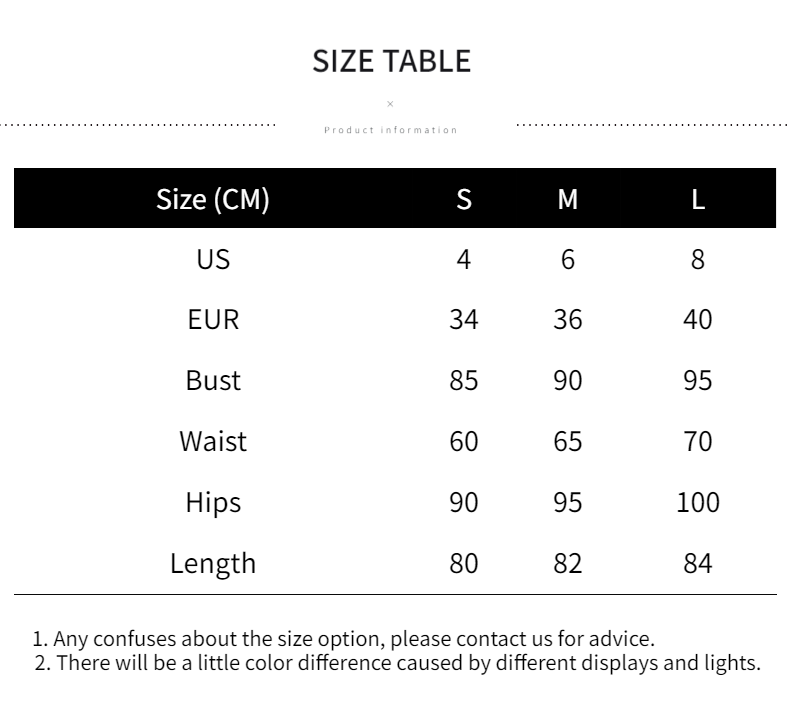Click the EUR row label
790x719 pixels.
[213, 320]
